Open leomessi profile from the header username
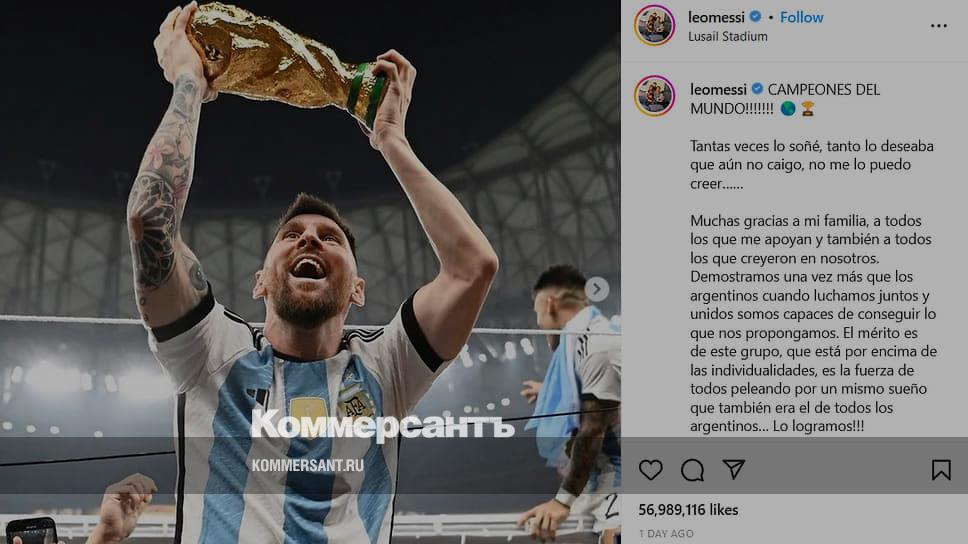The height and width of the screenshot is (544, 968). tap(716, 17)
